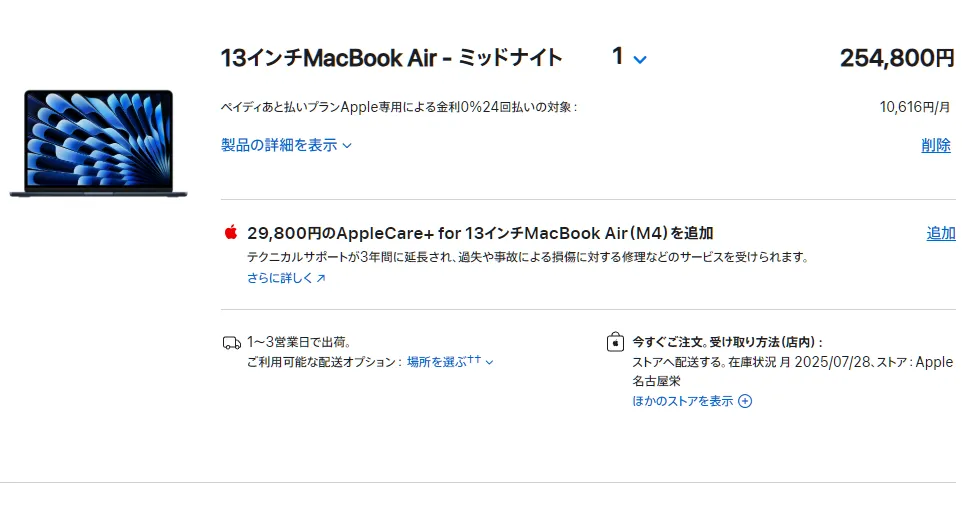Open the 場所を選ぶ location dropdown
The width and height of the screenshot is (962, 508).
pyautogui.click(x=449, y=362)
